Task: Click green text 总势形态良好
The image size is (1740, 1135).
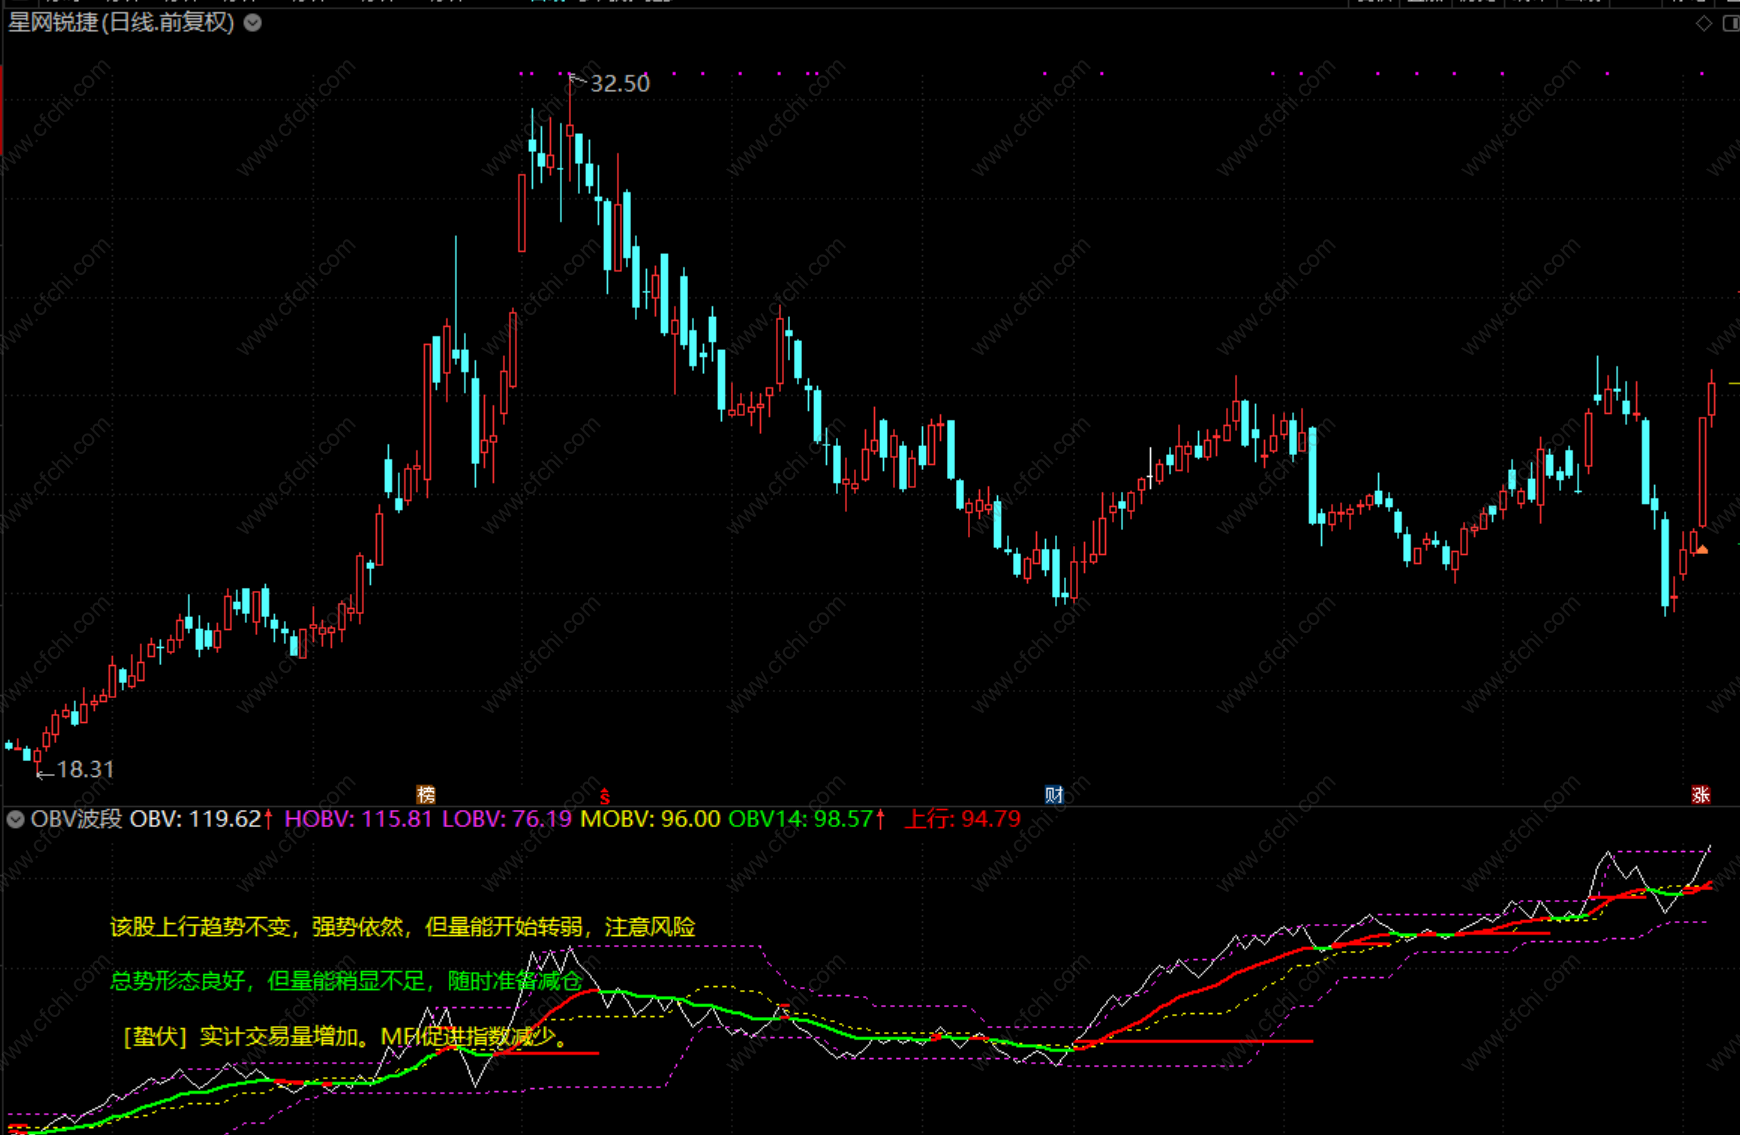Action: (x=177, y=981)
